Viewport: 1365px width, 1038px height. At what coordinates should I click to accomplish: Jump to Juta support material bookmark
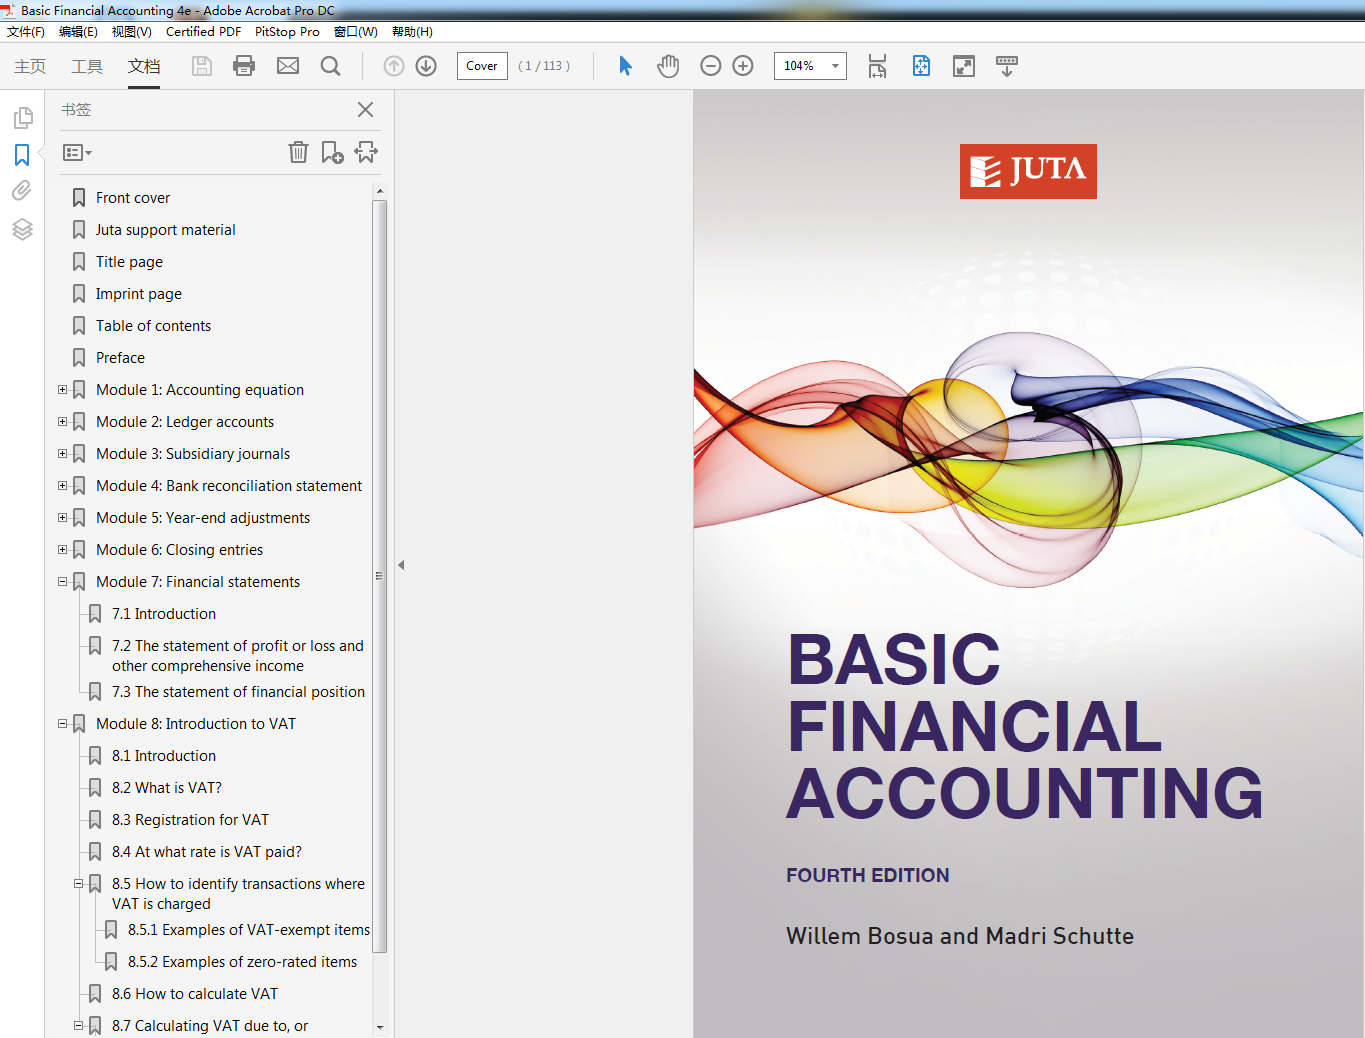166,230
